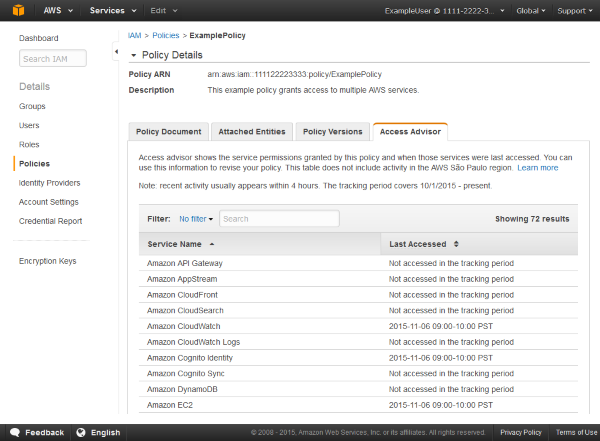Open Users in the sidebar
Viewport: 600px width, 441px height.
[x=29, y=125]
